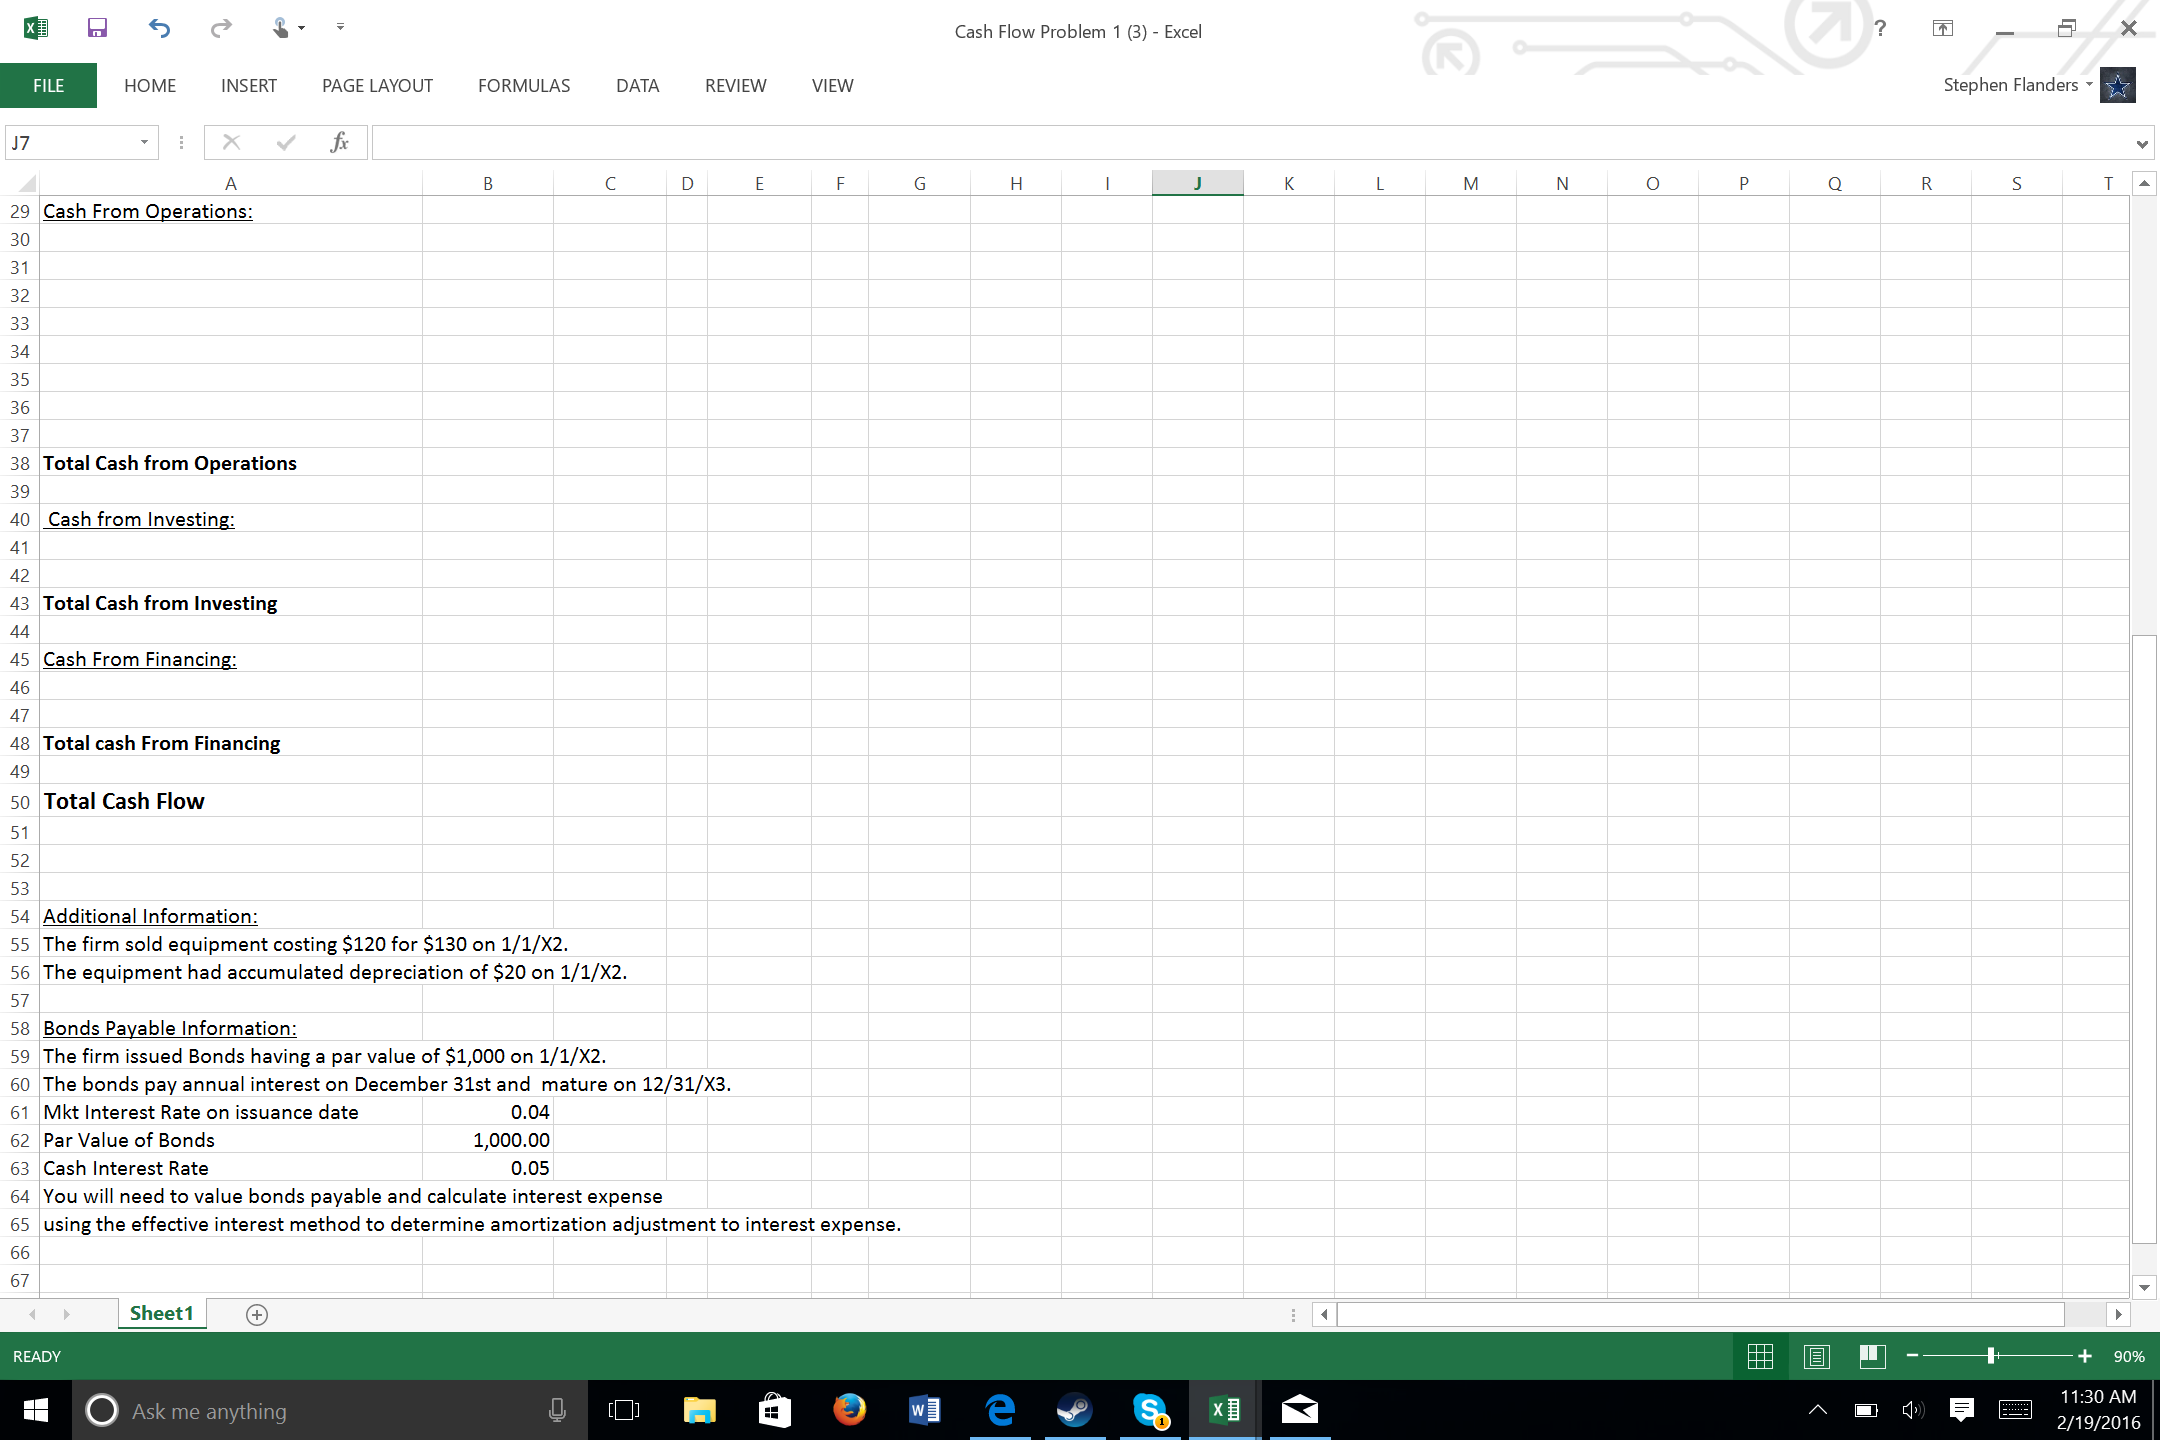Click cell containing 0.05 cash rate
This screenshot has width=2160, height=1440.
(488, 1168)
